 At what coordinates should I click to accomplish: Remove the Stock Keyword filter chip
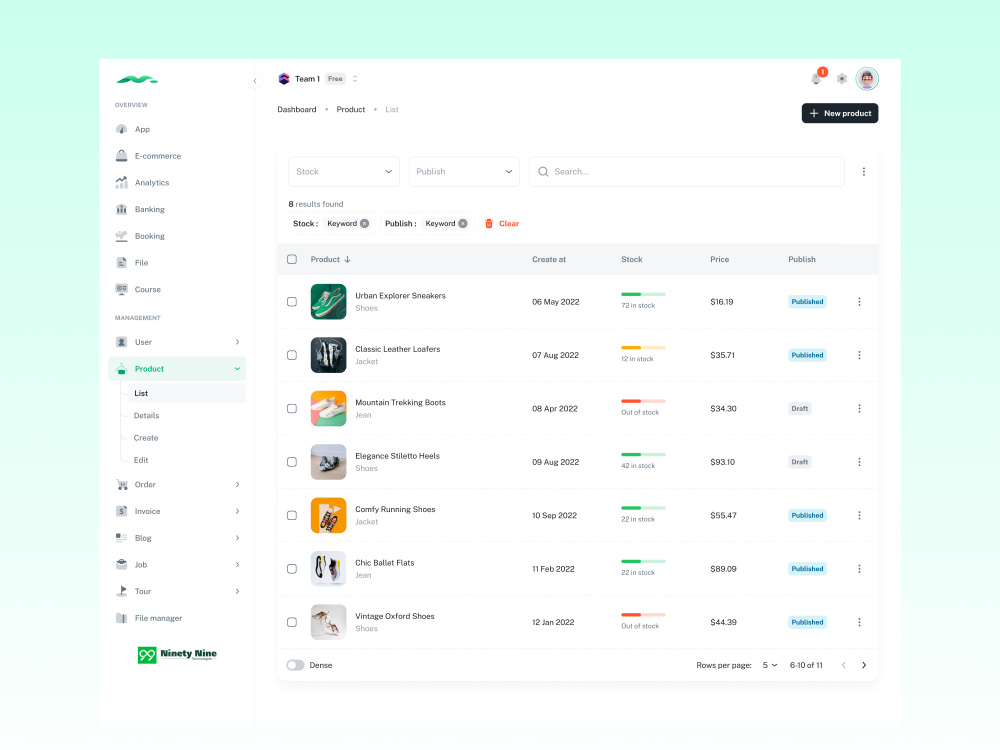(x=365, y=223)
